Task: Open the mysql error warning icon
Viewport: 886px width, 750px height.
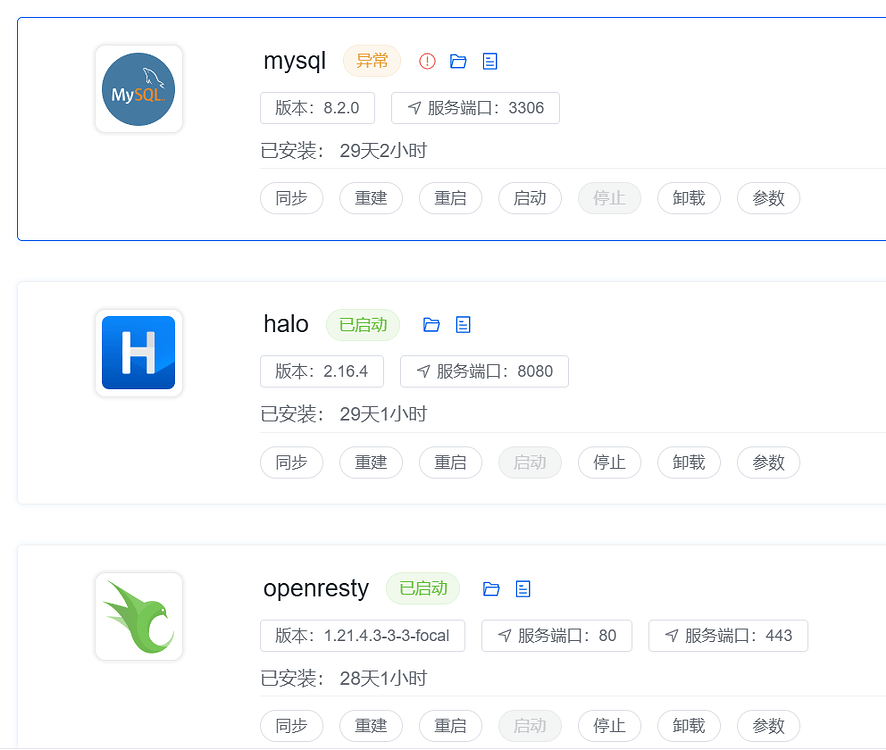Action: 427,60
